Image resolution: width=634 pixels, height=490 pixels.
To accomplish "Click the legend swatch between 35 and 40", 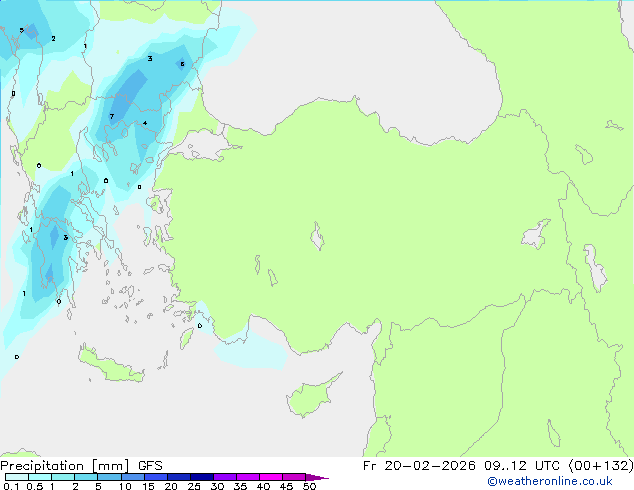I will [x=247, y=477].
